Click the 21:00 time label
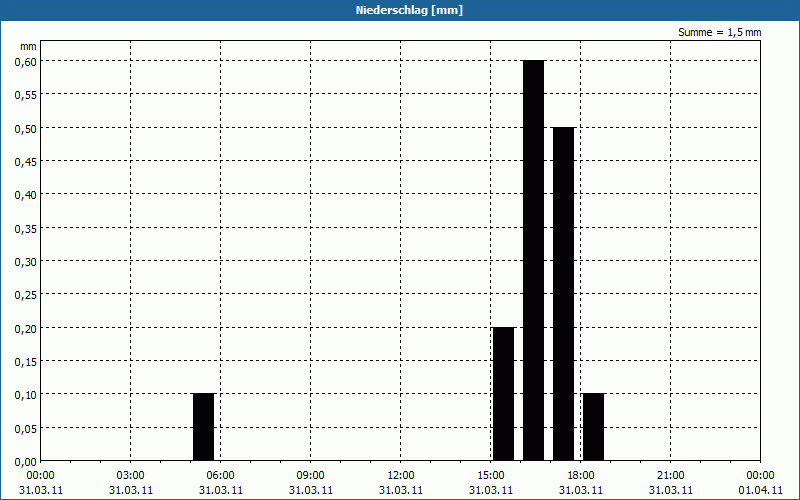 (x=670, y=476)
